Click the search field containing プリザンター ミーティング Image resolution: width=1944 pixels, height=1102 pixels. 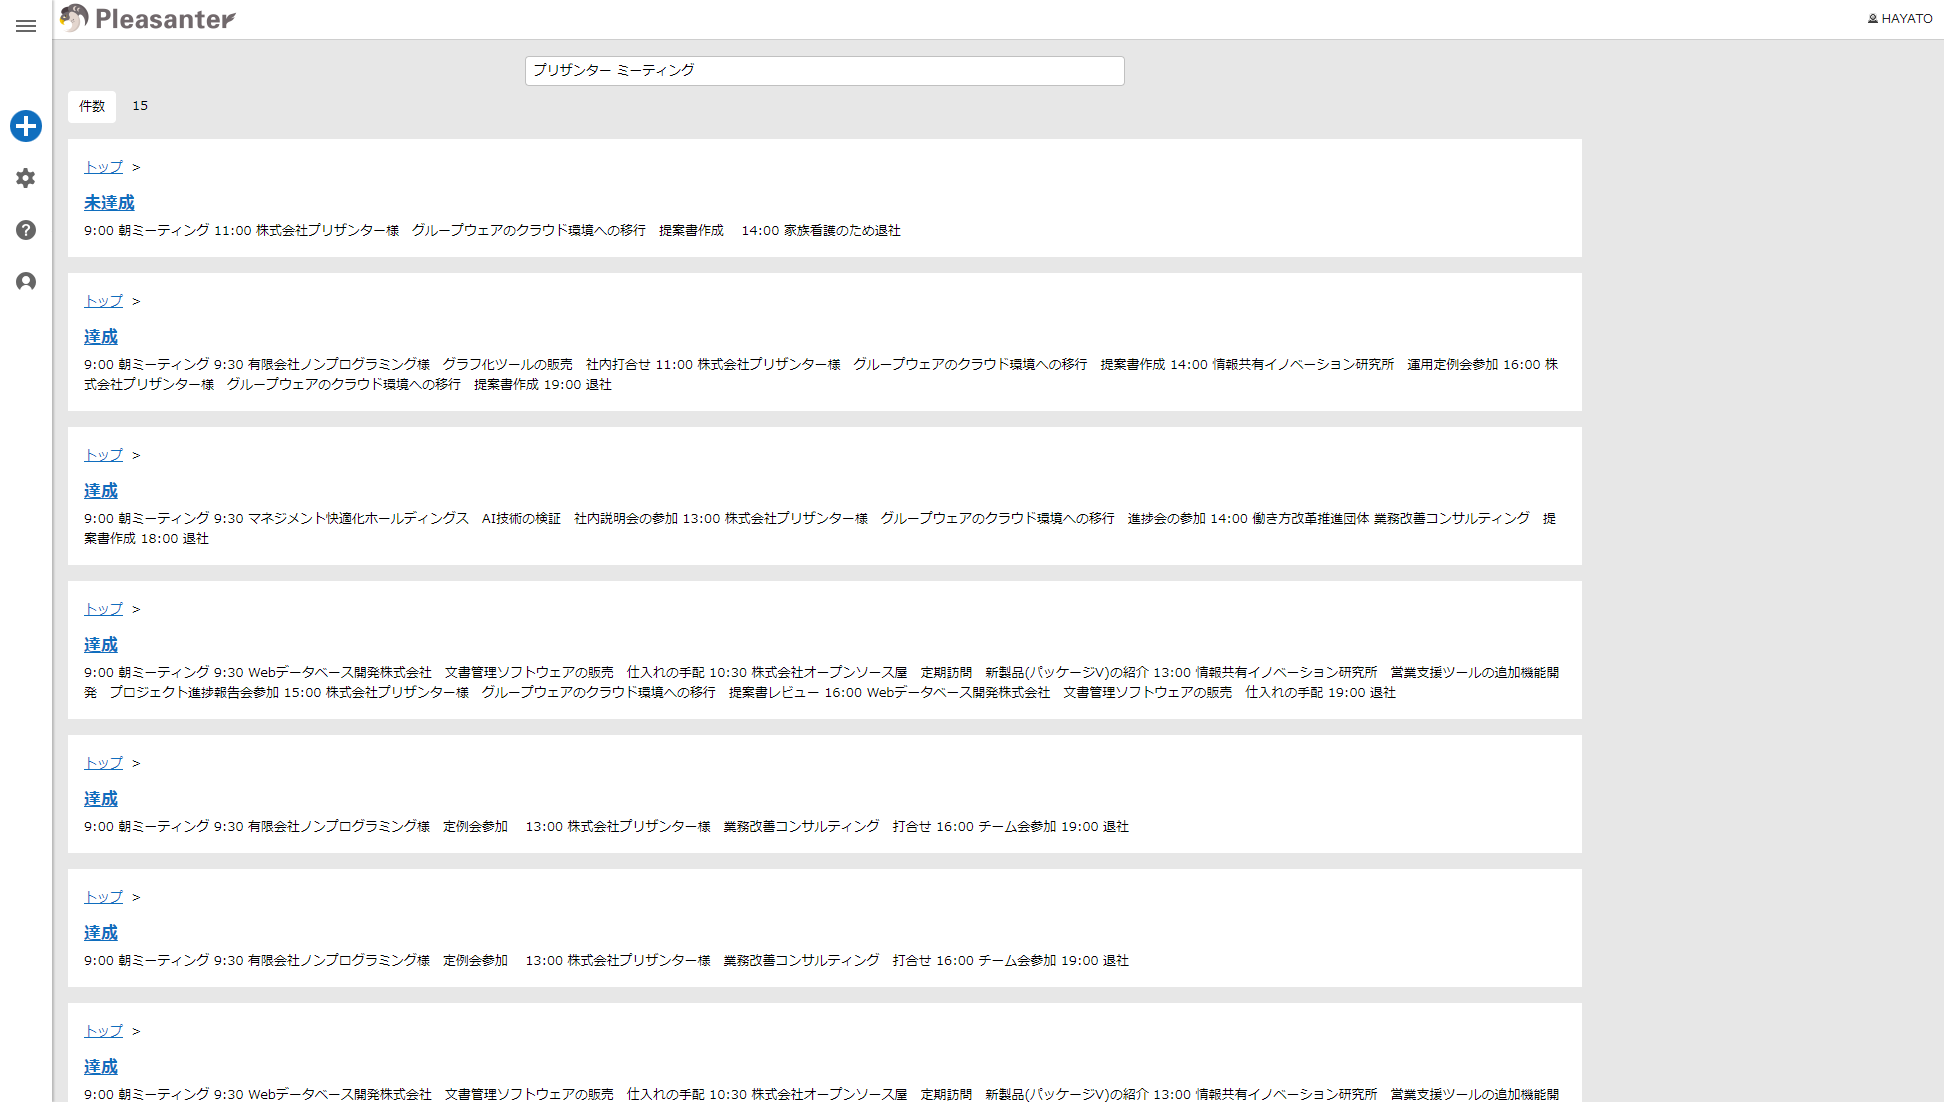(825, 71)
